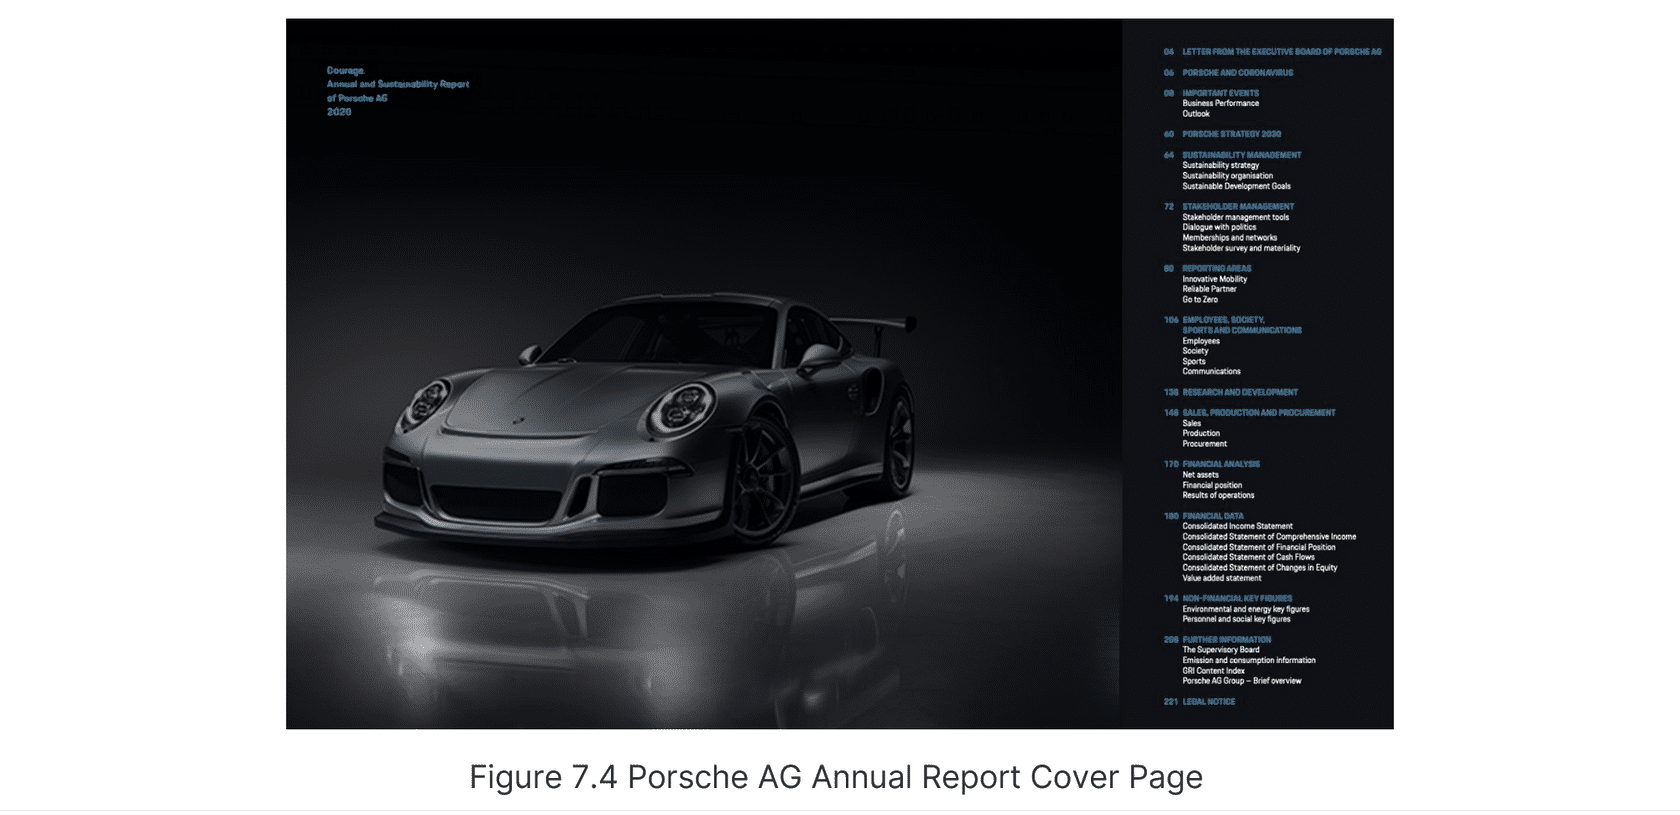Click 'Sales, Production and Procurement' heading
Image resolution: width=1680 pixels, height=815 pixels.
coord(1259,412)
